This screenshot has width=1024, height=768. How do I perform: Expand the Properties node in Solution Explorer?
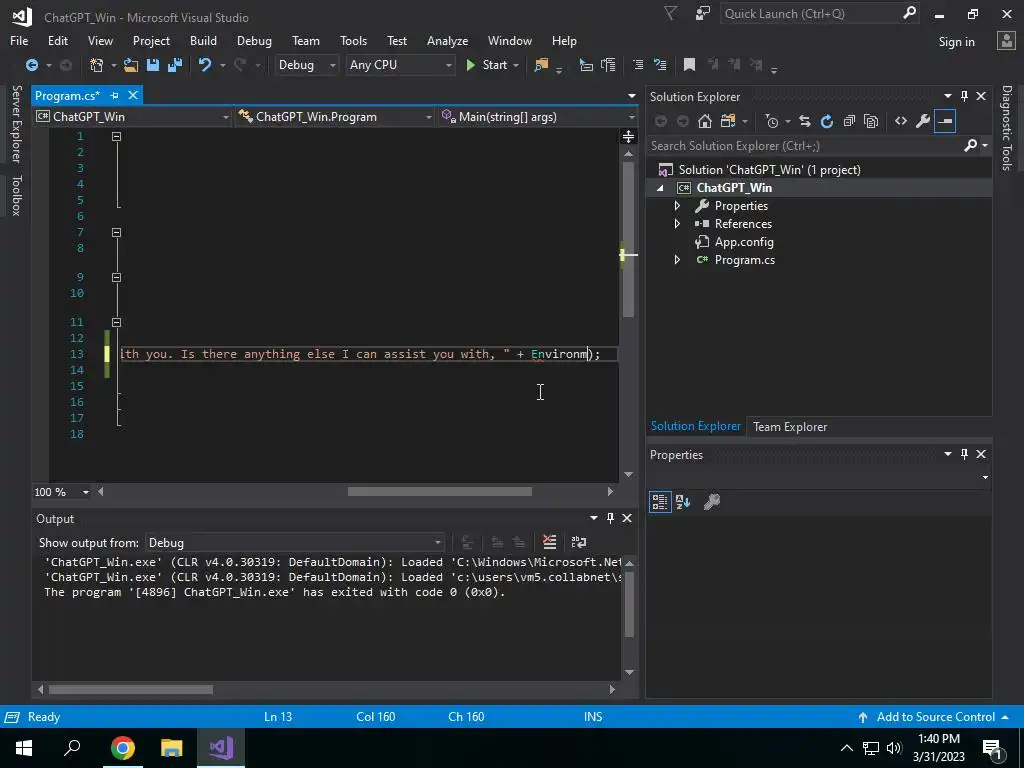click(x=677, y=206)
